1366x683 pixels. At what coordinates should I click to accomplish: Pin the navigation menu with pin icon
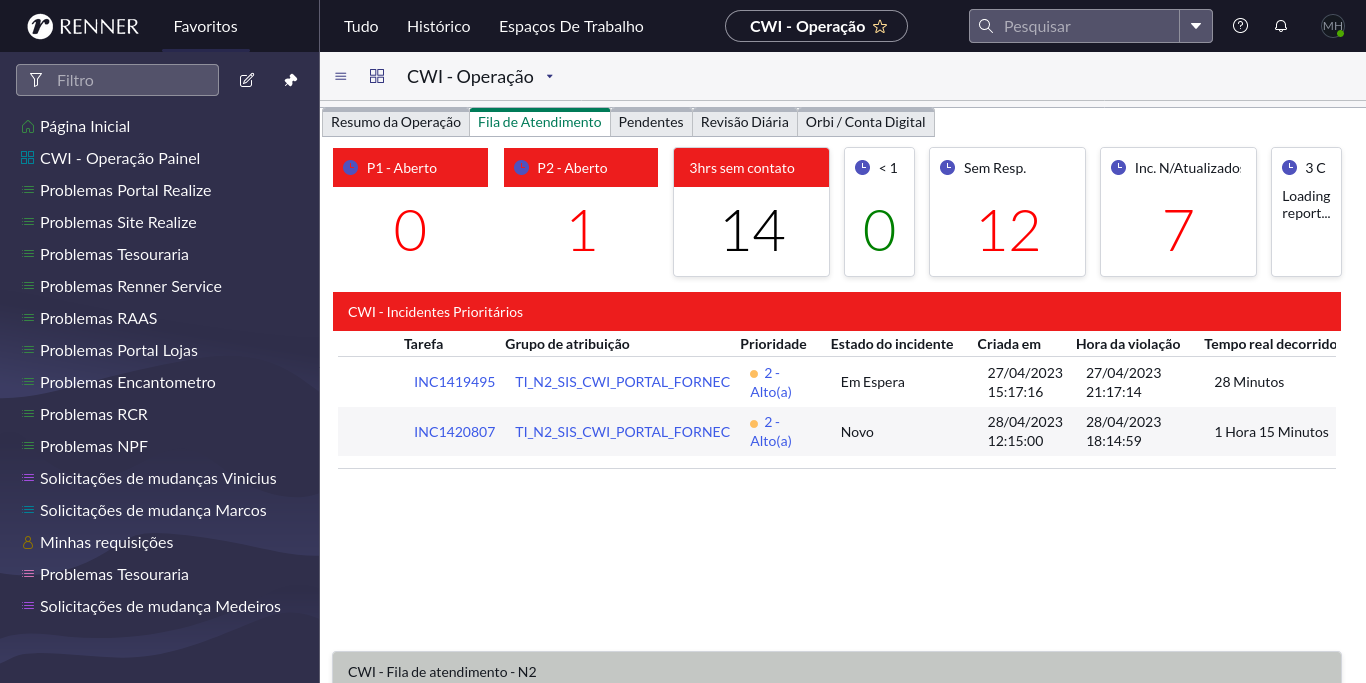click(x=291, y=80)
